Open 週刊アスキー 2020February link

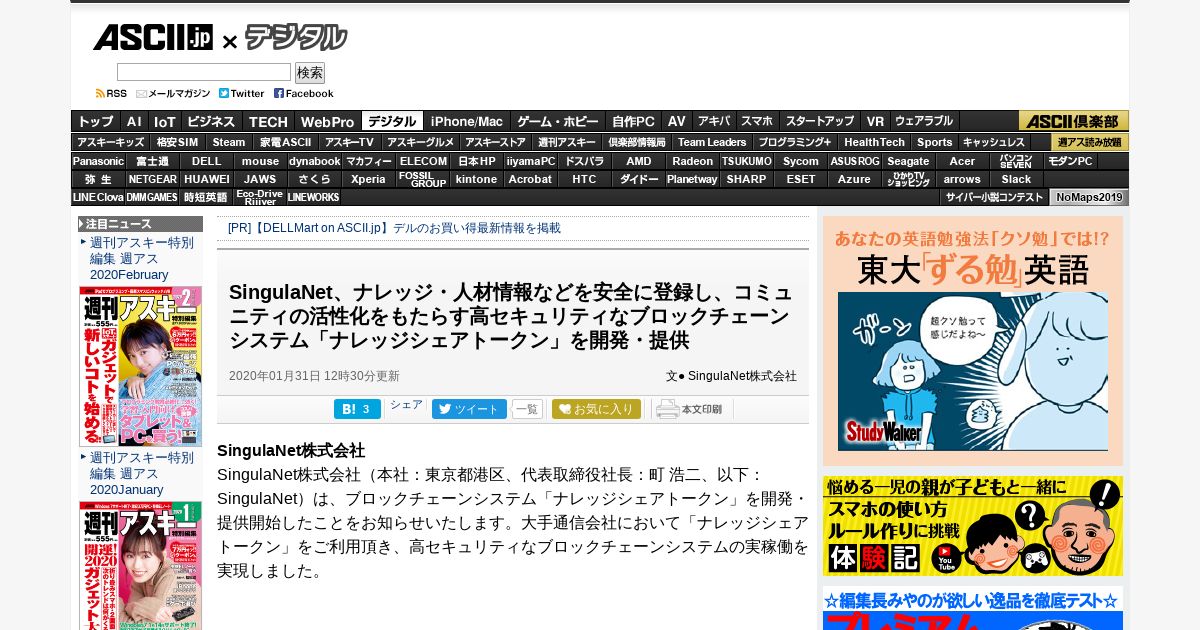point(141,259)
